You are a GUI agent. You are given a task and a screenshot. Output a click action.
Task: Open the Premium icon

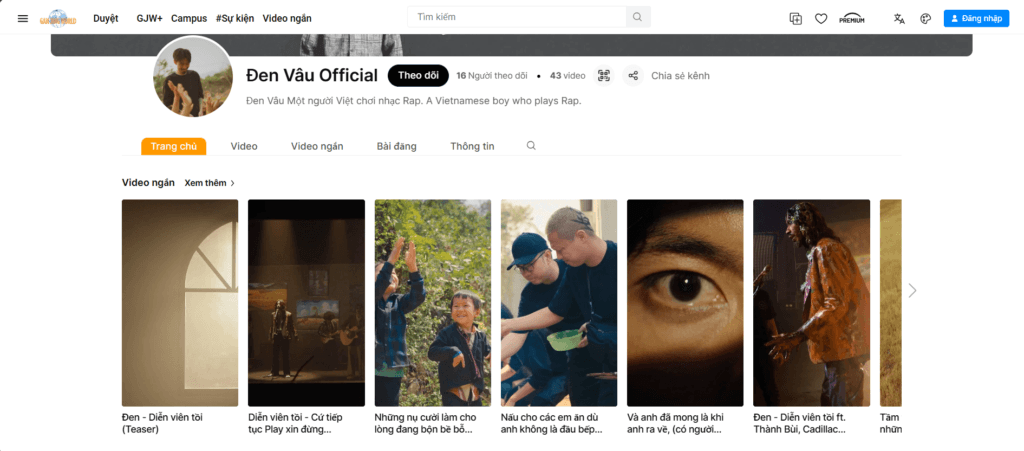pos(852,18)
